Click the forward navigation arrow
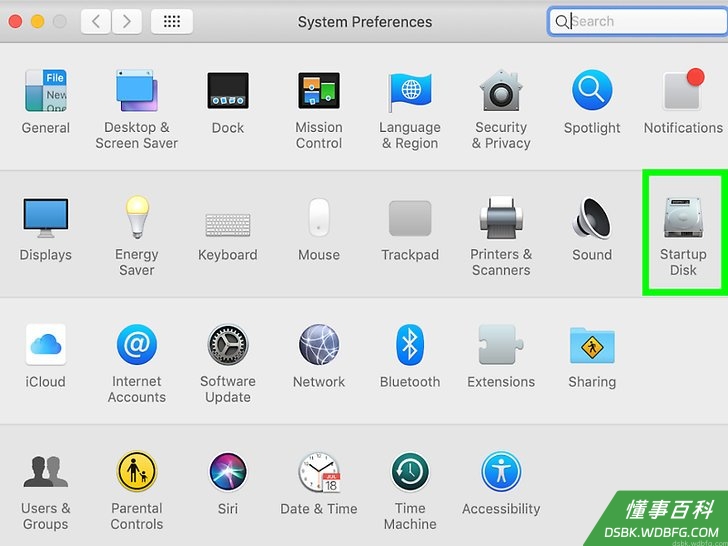 pos(127,21)
